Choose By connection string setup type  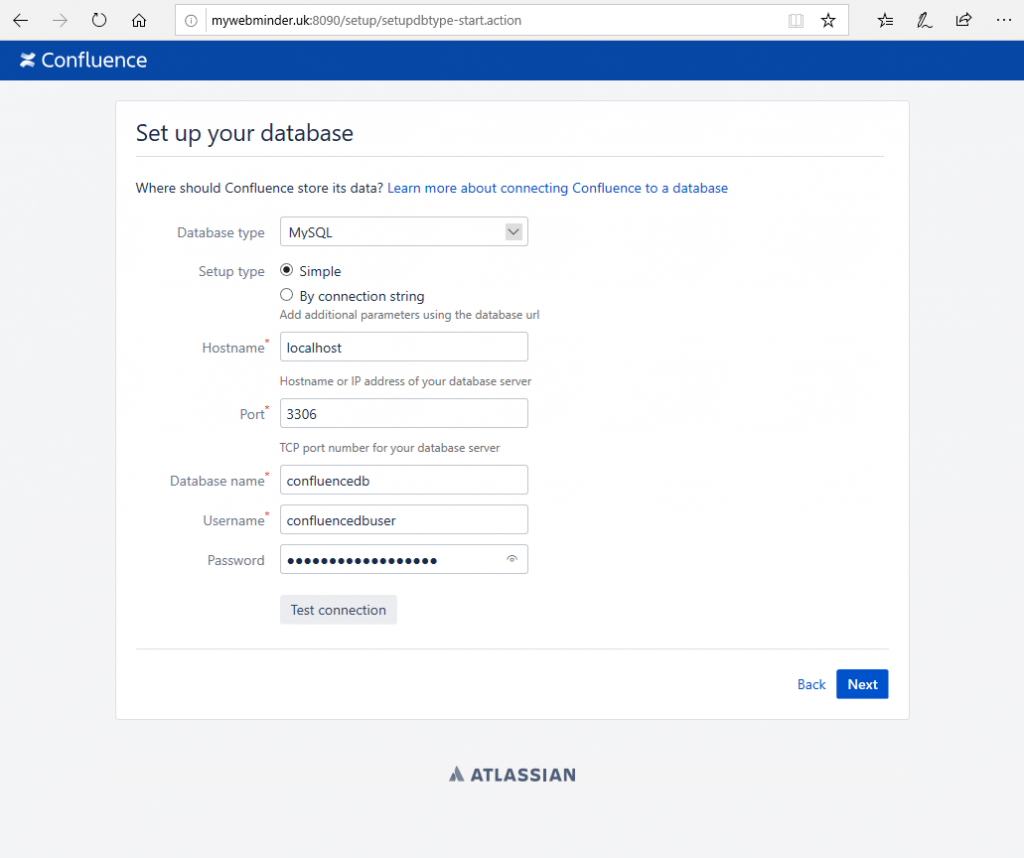pos(286,295)
